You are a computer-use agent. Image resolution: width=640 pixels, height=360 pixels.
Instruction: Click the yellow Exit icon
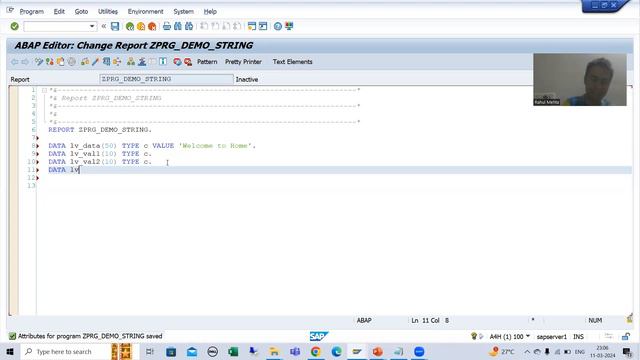(x=141, y=27)
